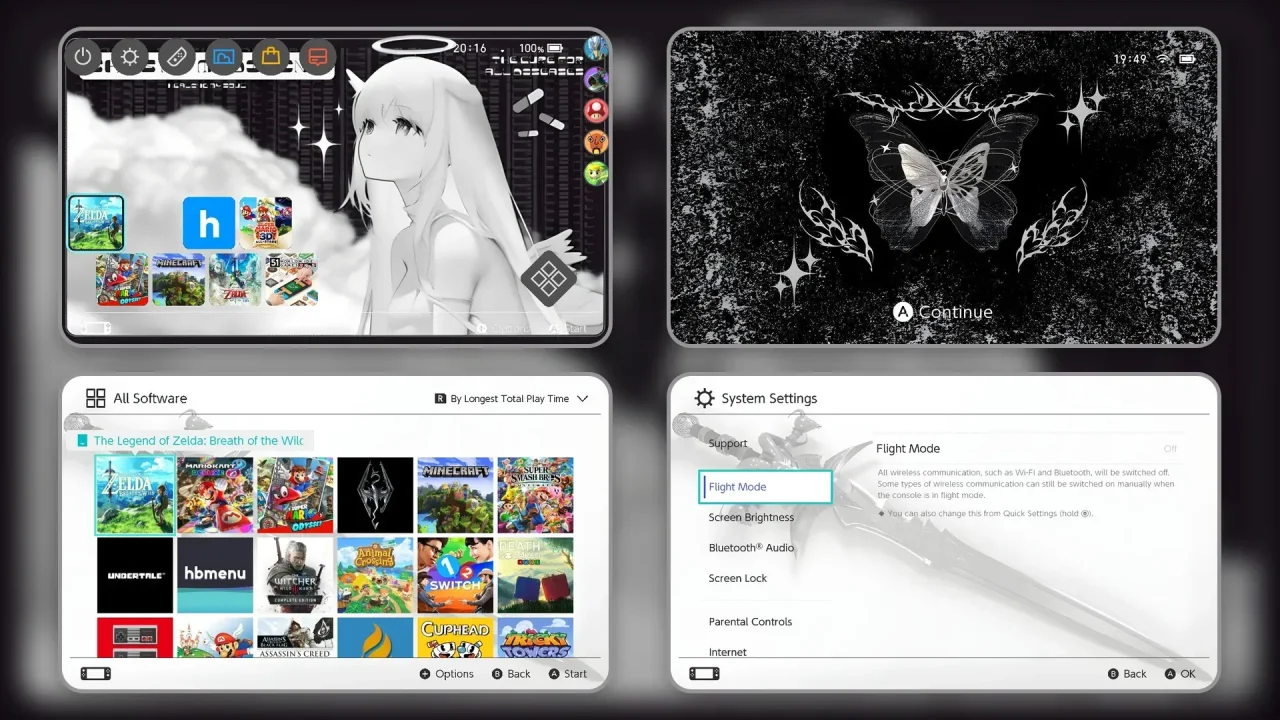This screenshot has height=720, width=1280.
Task: Toggle Flight Mode Off switch
Action: point(1170,449)
